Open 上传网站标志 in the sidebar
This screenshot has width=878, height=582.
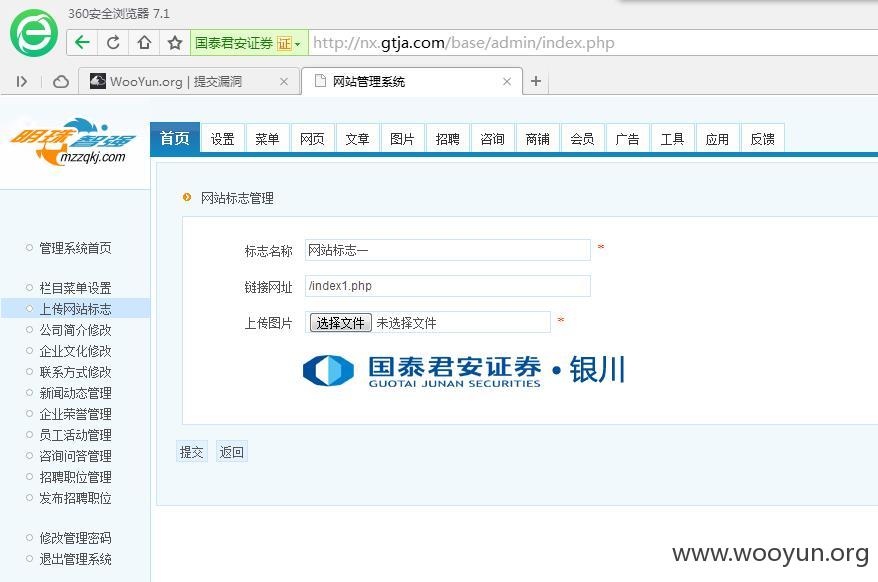(x=75, y=309)
